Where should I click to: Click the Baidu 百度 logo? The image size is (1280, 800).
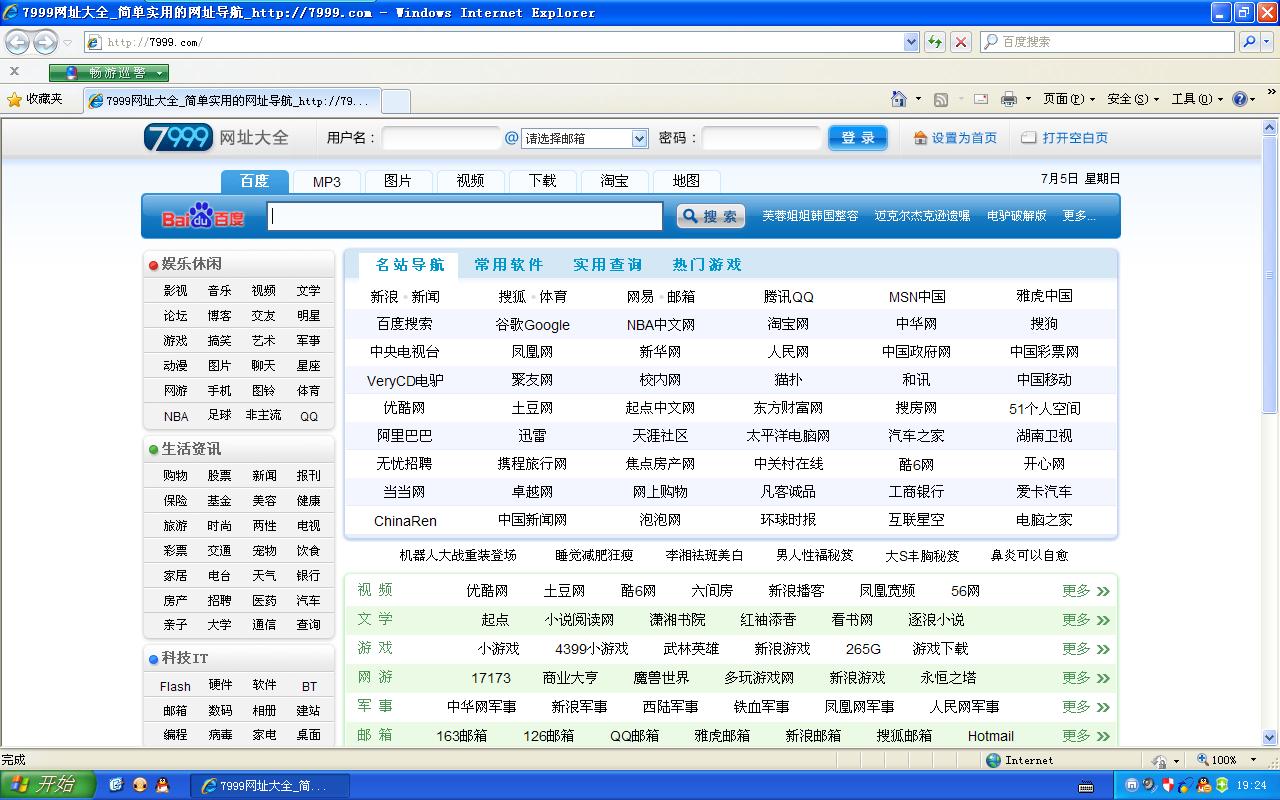[x=203, y=216]
